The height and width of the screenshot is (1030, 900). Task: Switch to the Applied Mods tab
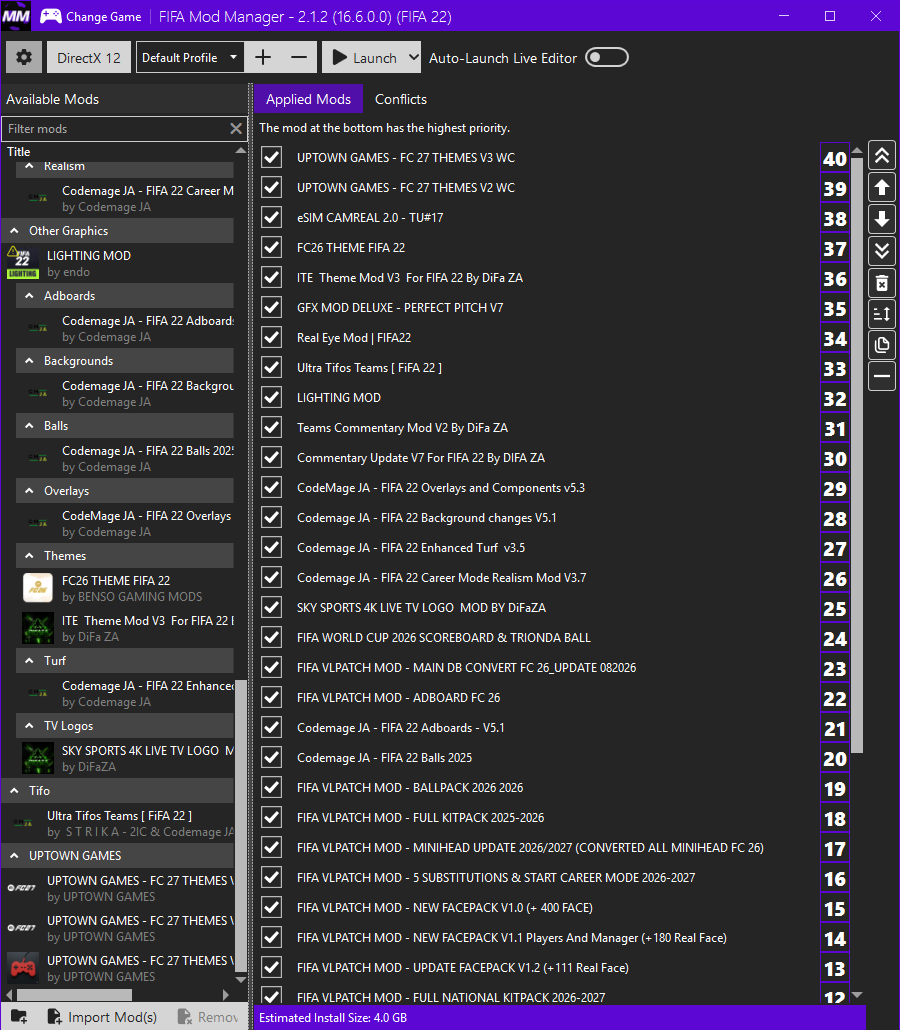coord(308,99)
